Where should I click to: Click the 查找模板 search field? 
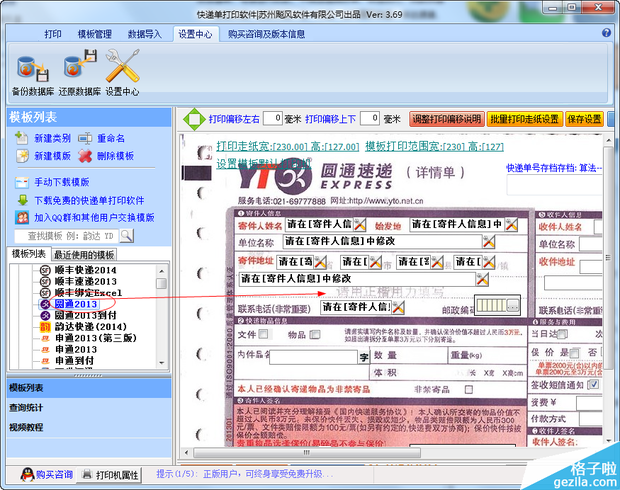pyautogui.click(x=67, y=236)
